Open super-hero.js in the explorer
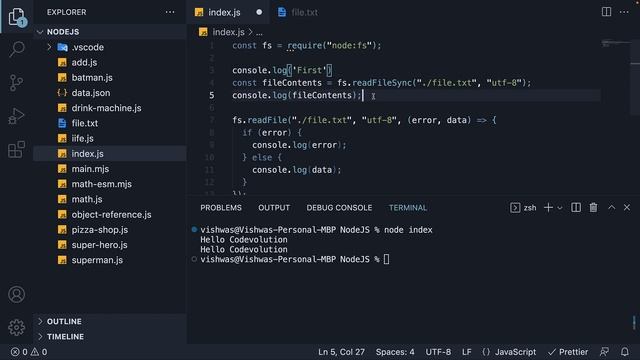The image size is (640, 360). tap(110, 245)
